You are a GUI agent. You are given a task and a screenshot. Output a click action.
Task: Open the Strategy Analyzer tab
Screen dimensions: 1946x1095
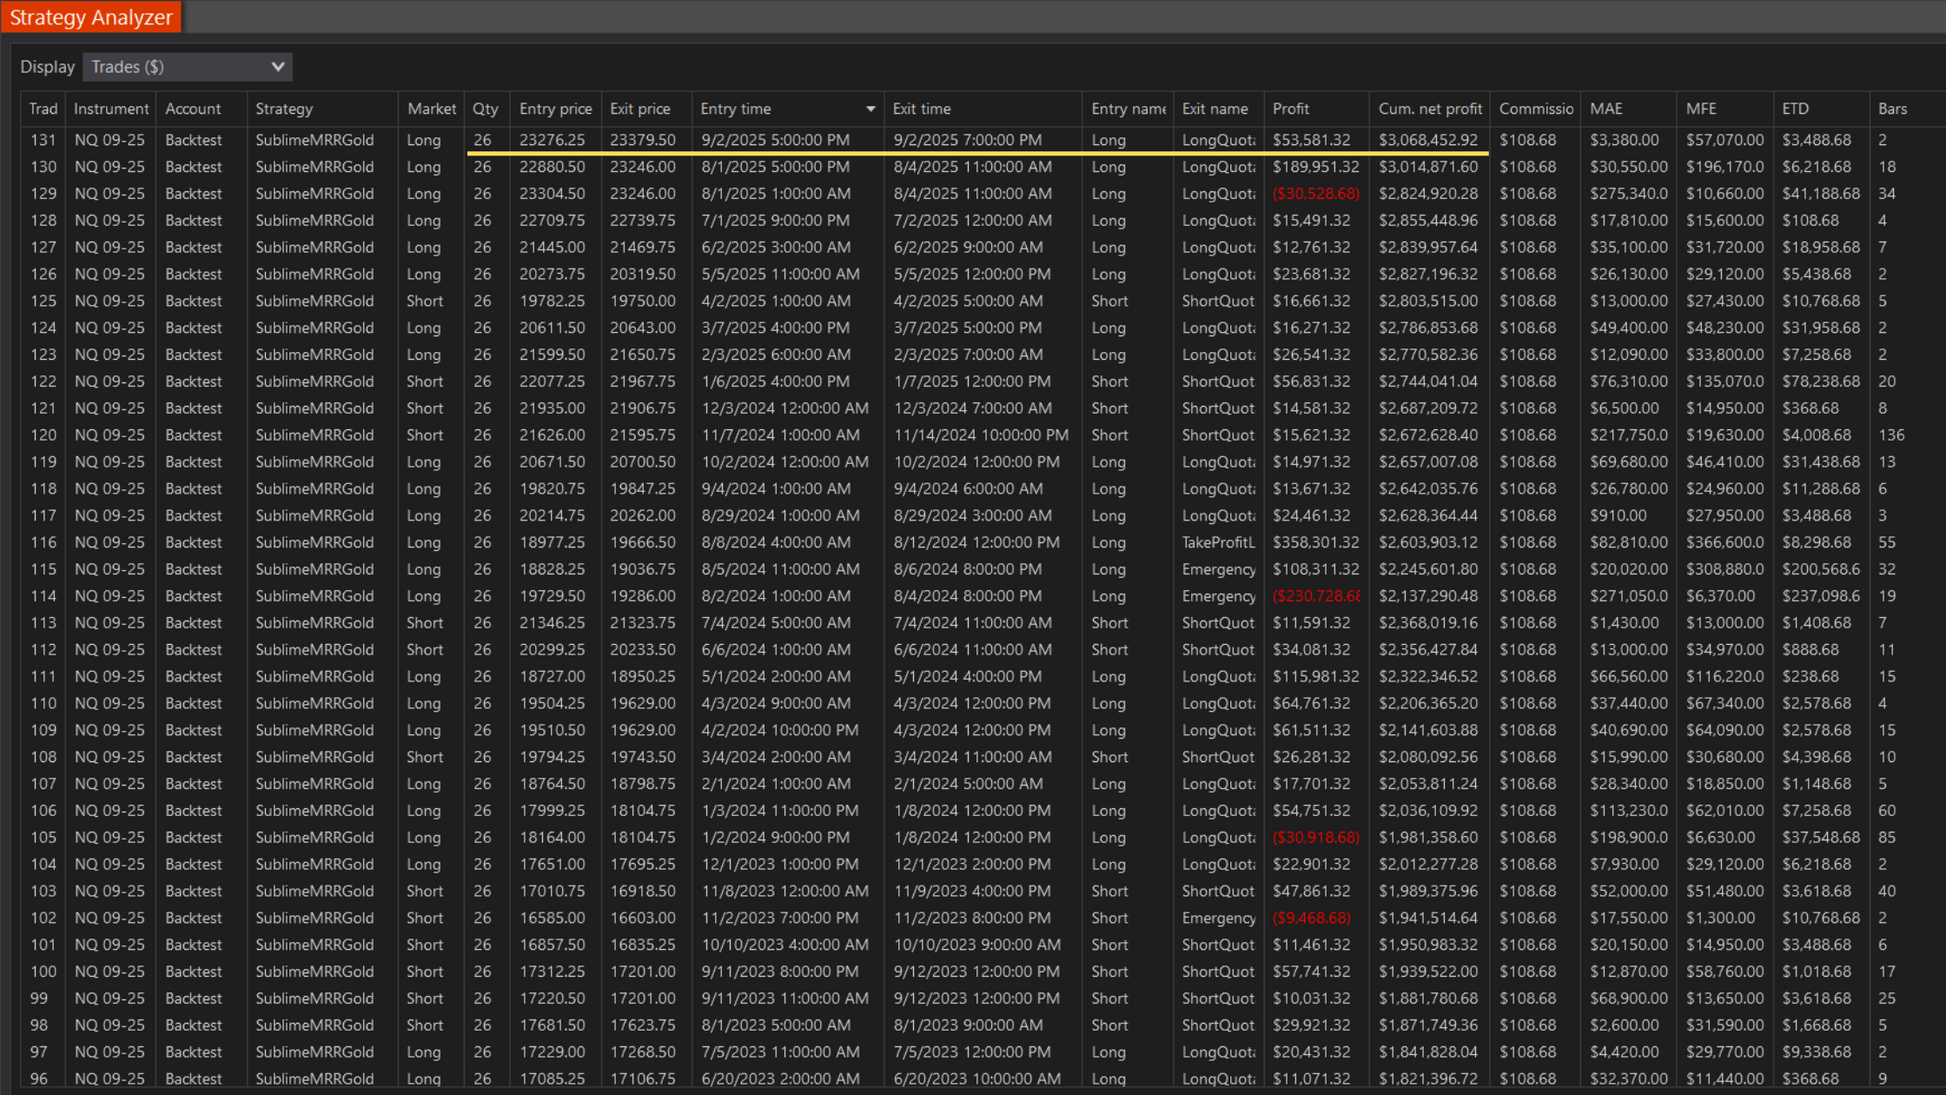pos(90,17)
